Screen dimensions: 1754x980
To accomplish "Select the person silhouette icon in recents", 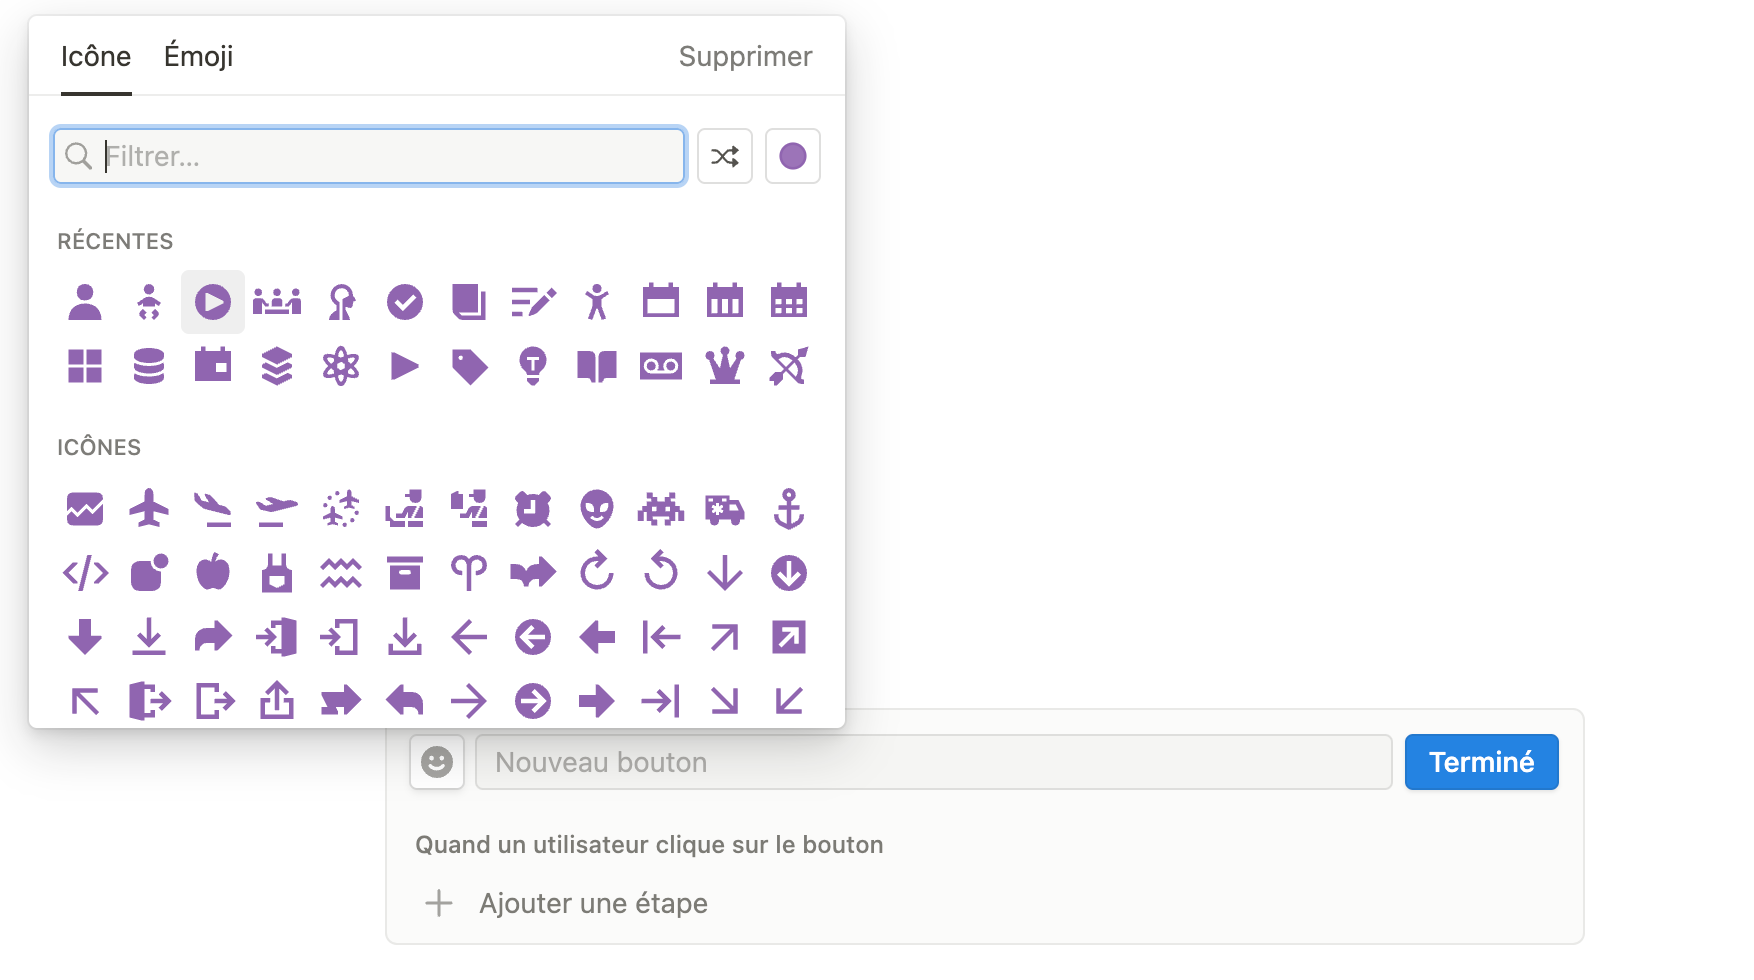I will coord(85,301).
